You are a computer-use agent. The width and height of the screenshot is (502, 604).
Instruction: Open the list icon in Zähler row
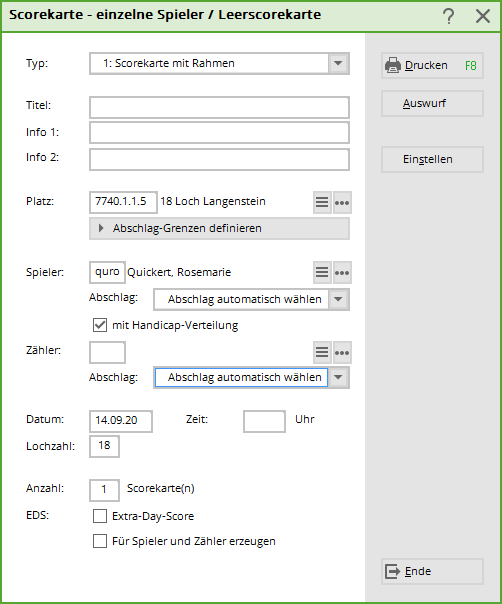[322, 352]
